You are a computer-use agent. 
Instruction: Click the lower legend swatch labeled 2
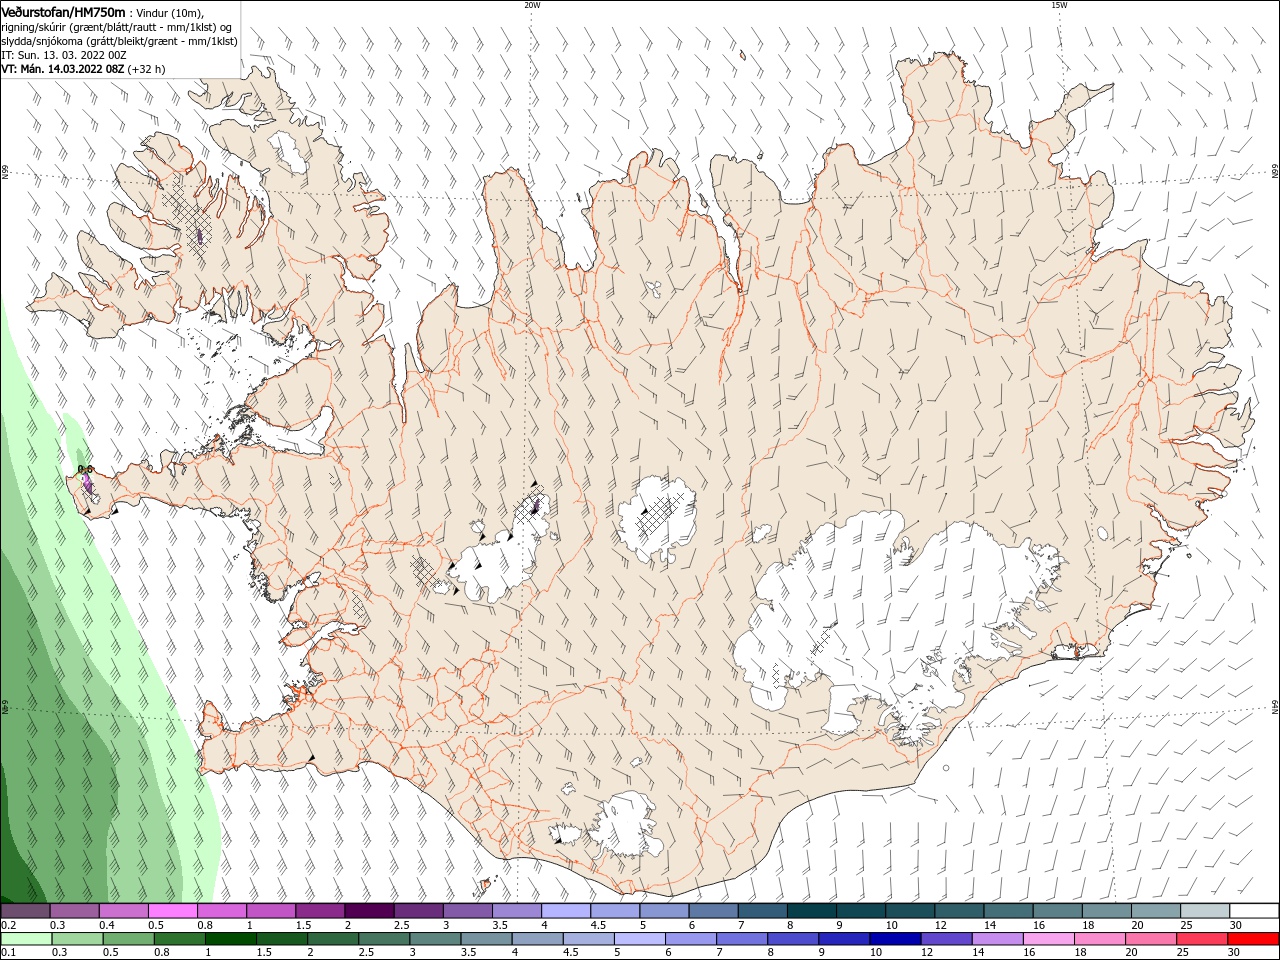point(332,939)
